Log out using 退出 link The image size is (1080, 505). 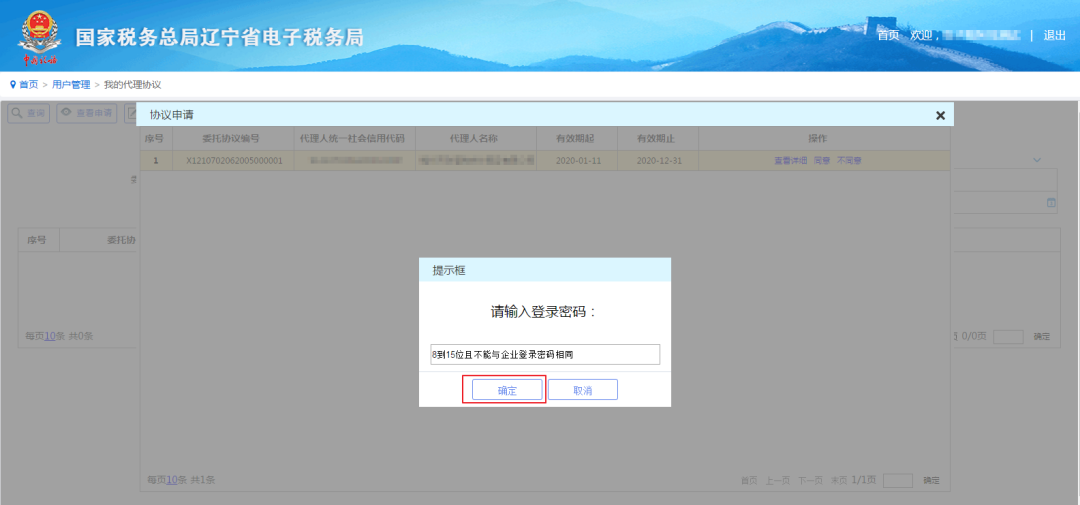1055,35
